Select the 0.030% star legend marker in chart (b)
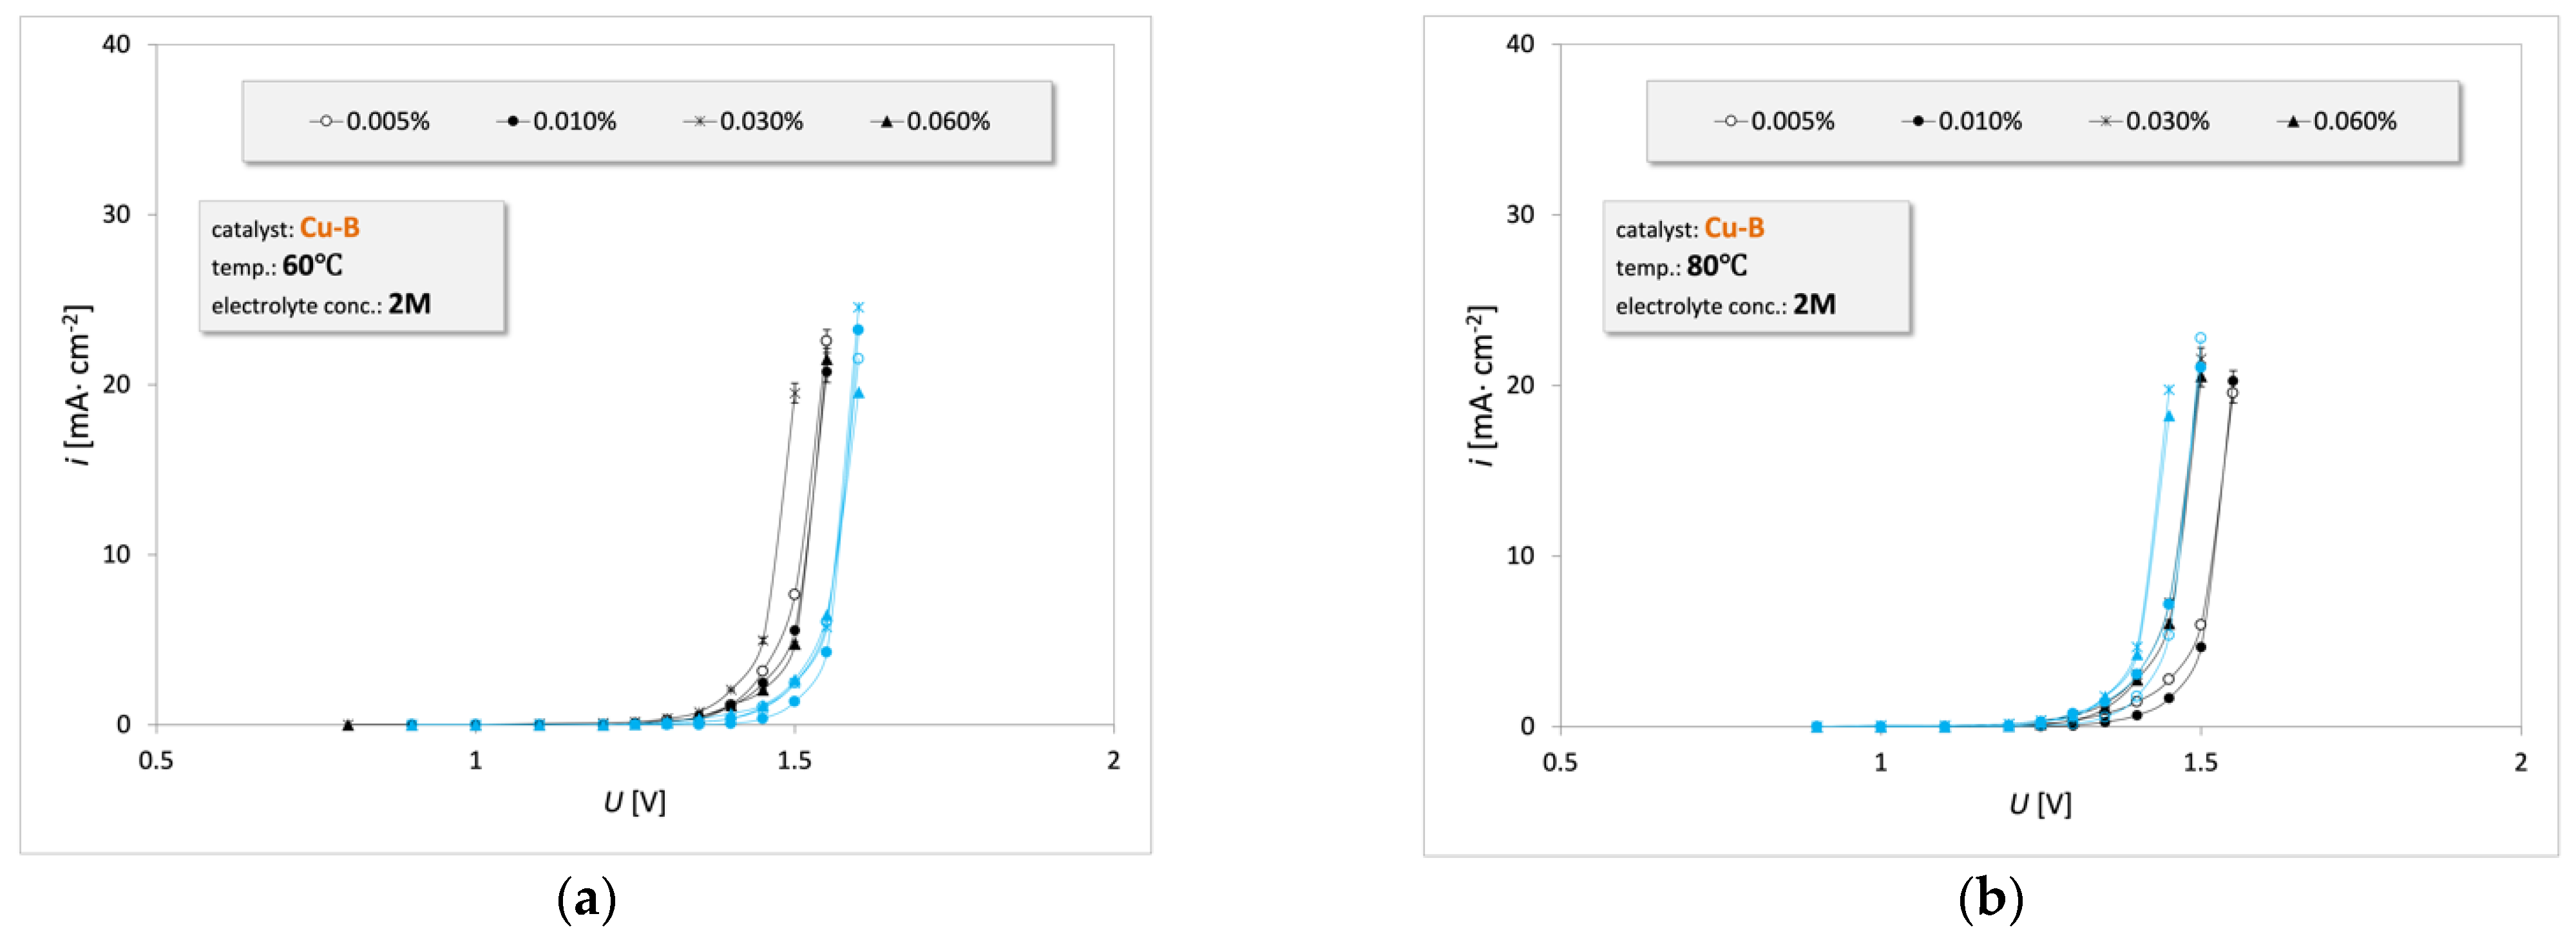The image size is (2576, 934). (x=2105, y=121)
